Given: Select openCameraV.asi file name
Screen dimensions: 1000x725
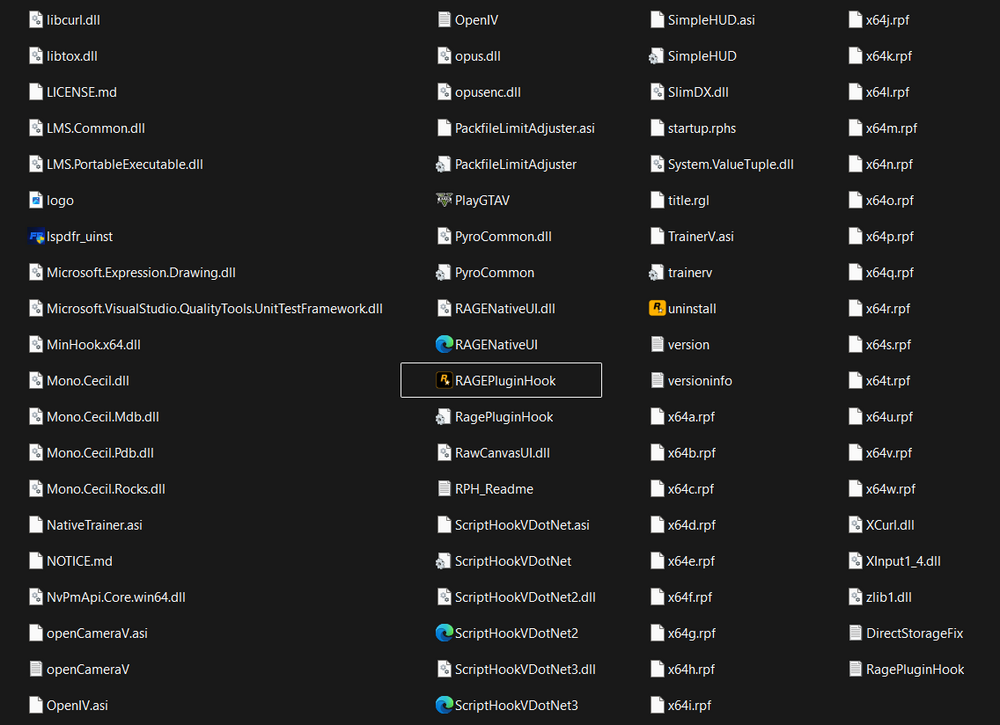Looking at the screenshot, I should click(x=97, y=633).
